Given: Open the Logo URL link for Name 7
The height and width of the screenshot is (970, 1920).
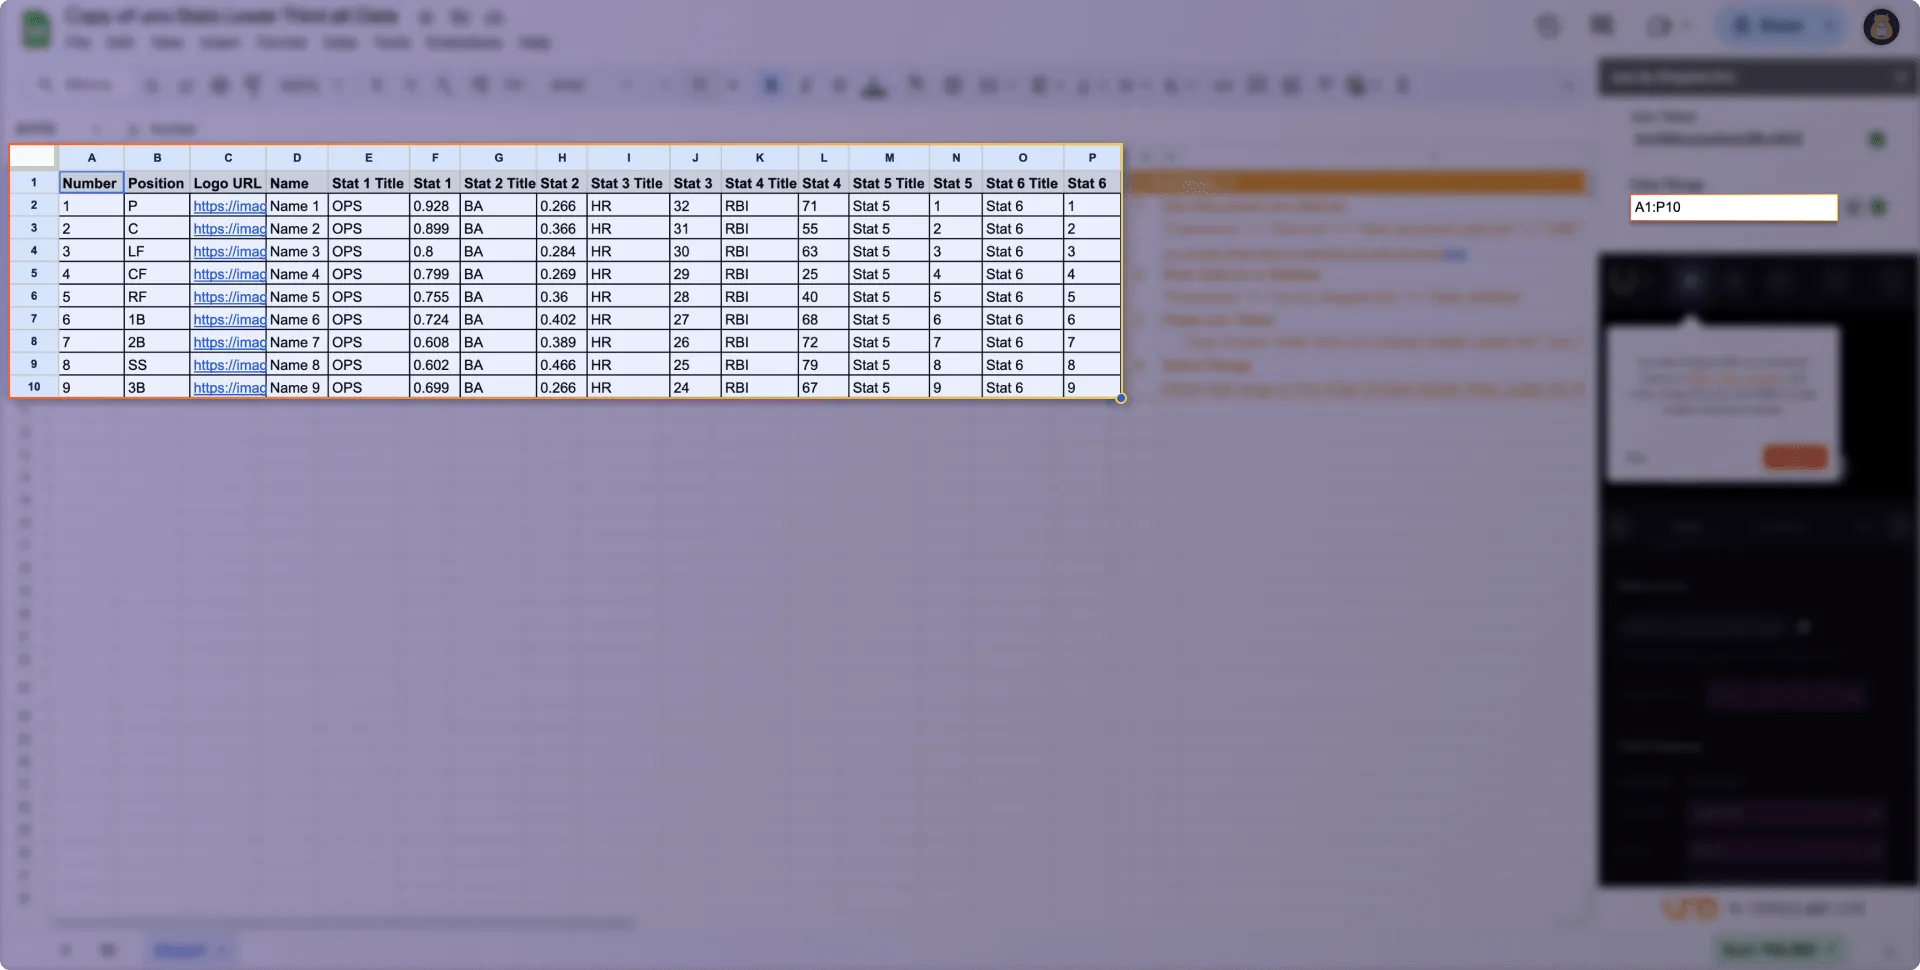Looking at the screenshot, I should point(229,342).
